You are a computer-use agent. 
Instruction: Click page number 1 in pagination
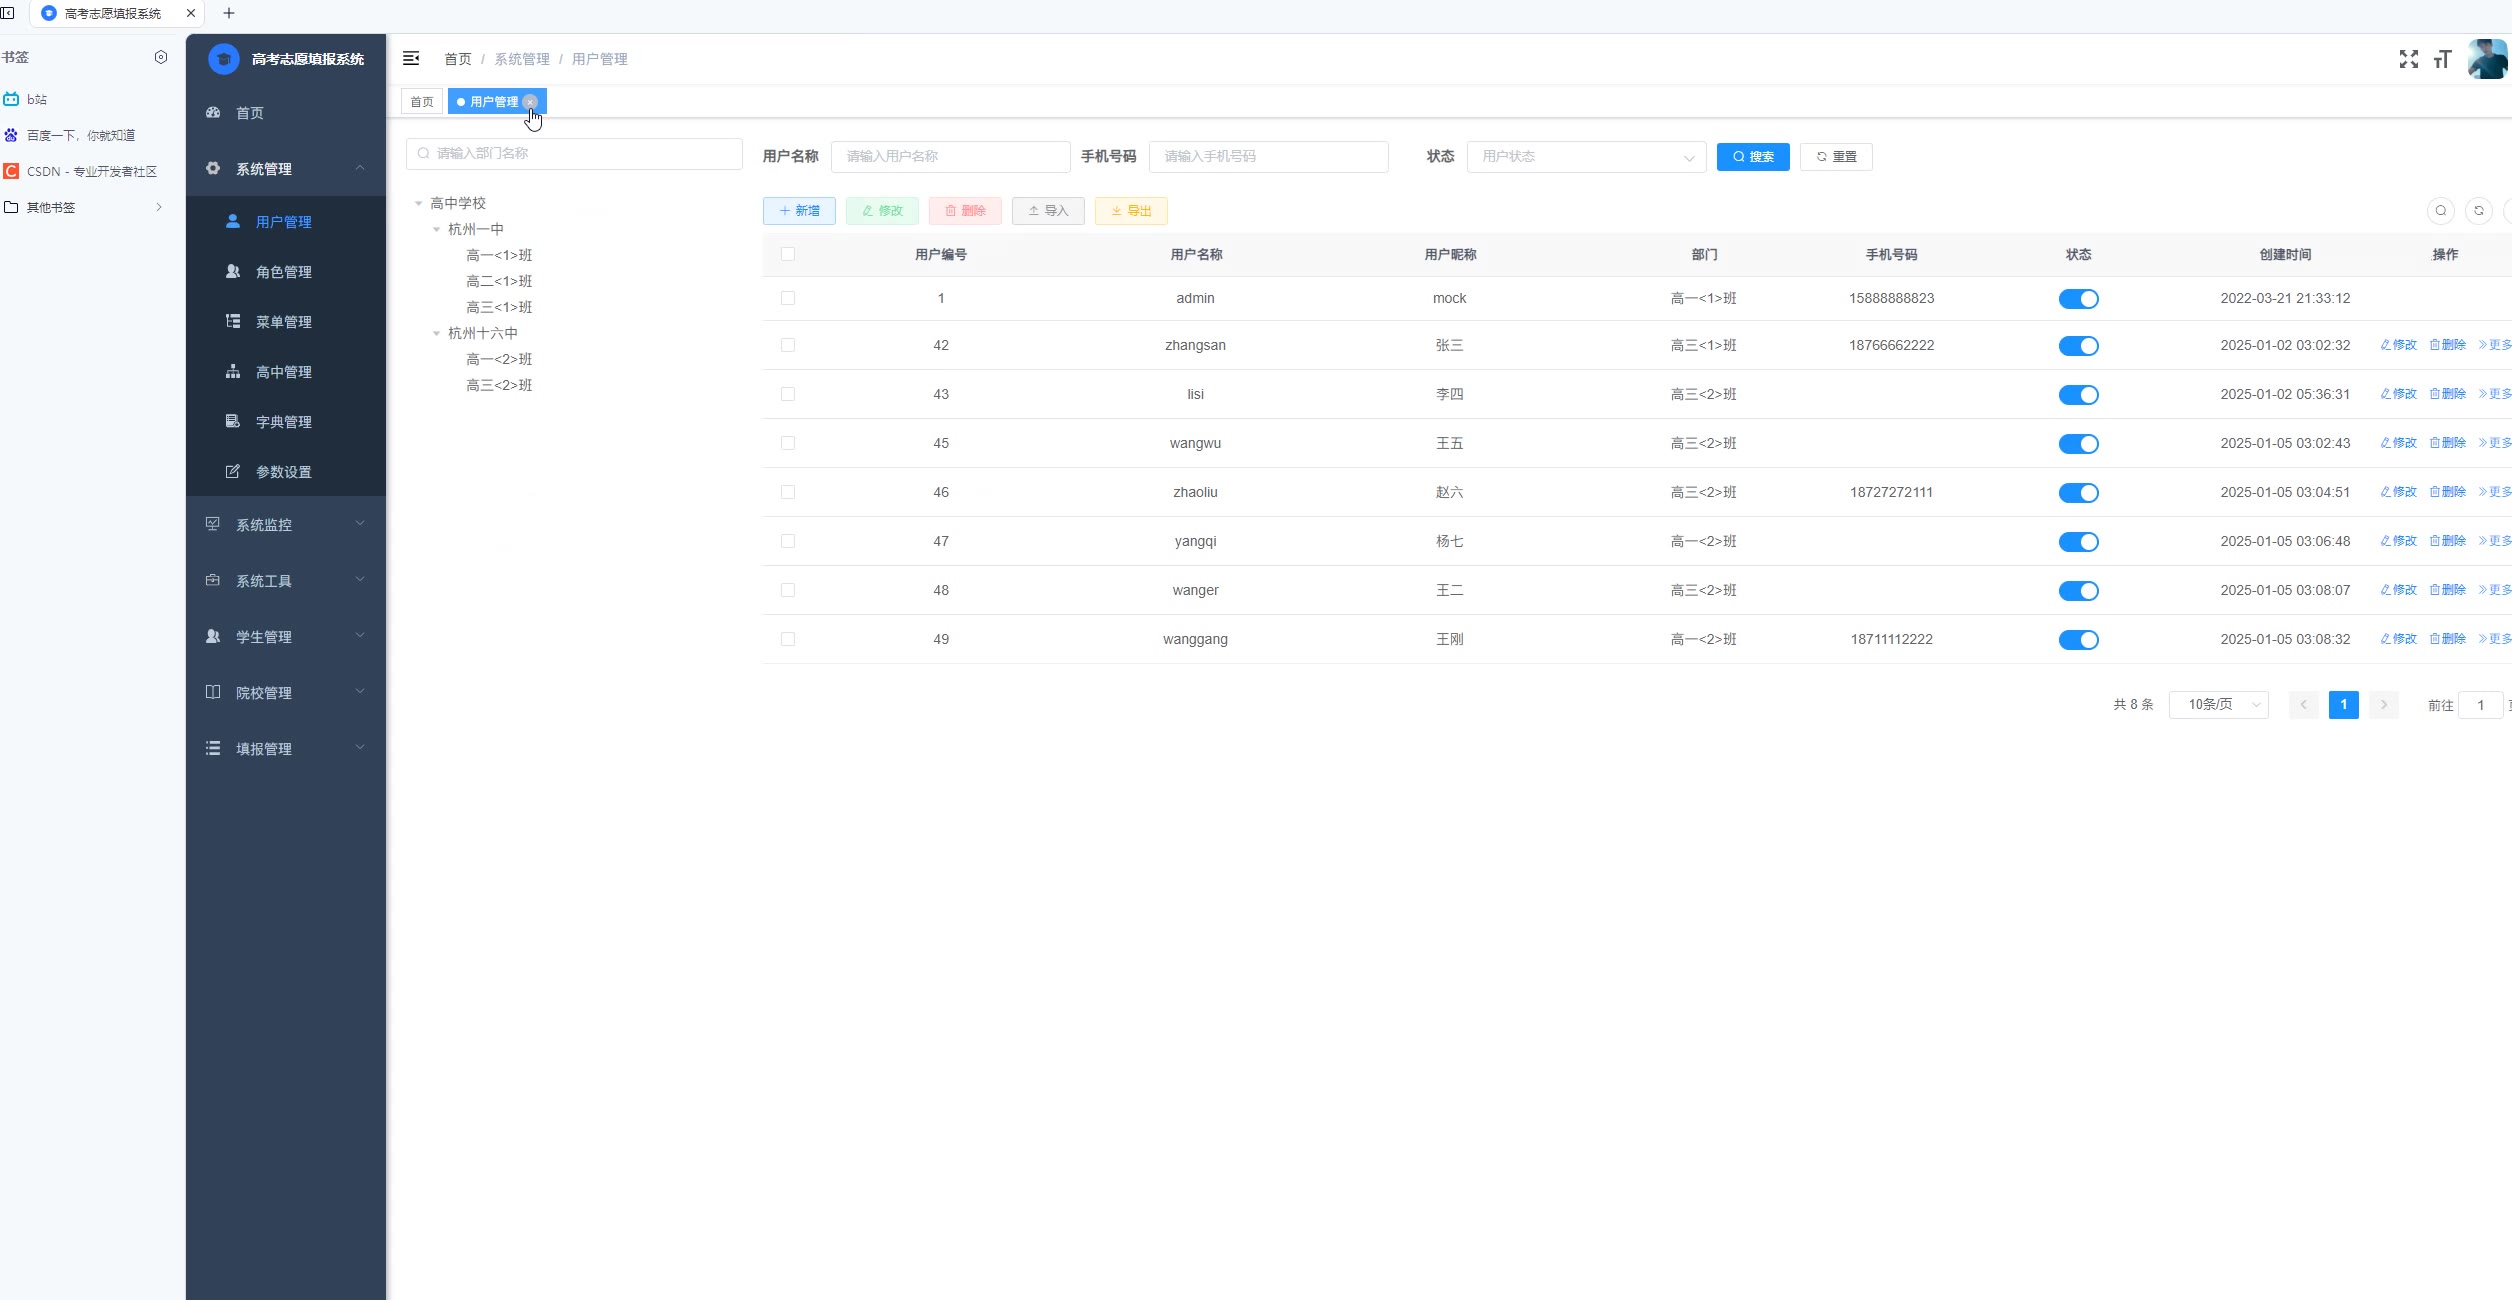[x=2343, y=705]
